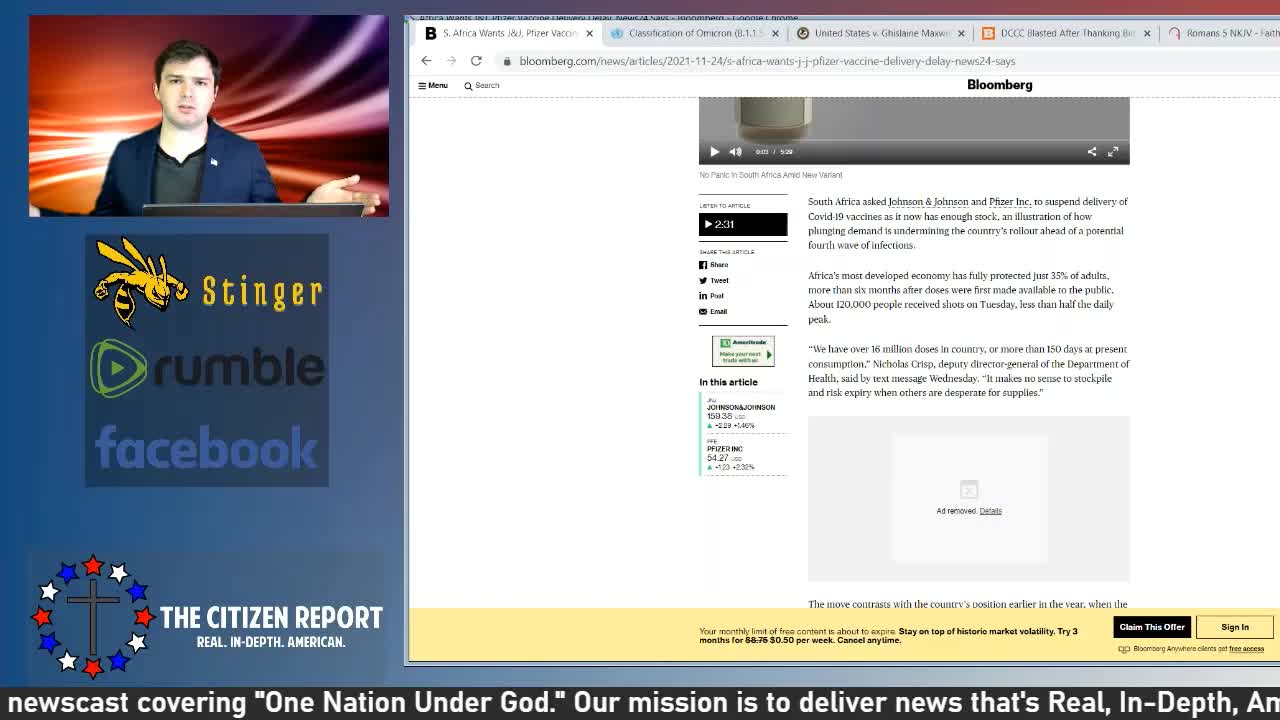Close the DCCC Blasted tab
Screen dimensions: 1280x720
(1147, 33)
